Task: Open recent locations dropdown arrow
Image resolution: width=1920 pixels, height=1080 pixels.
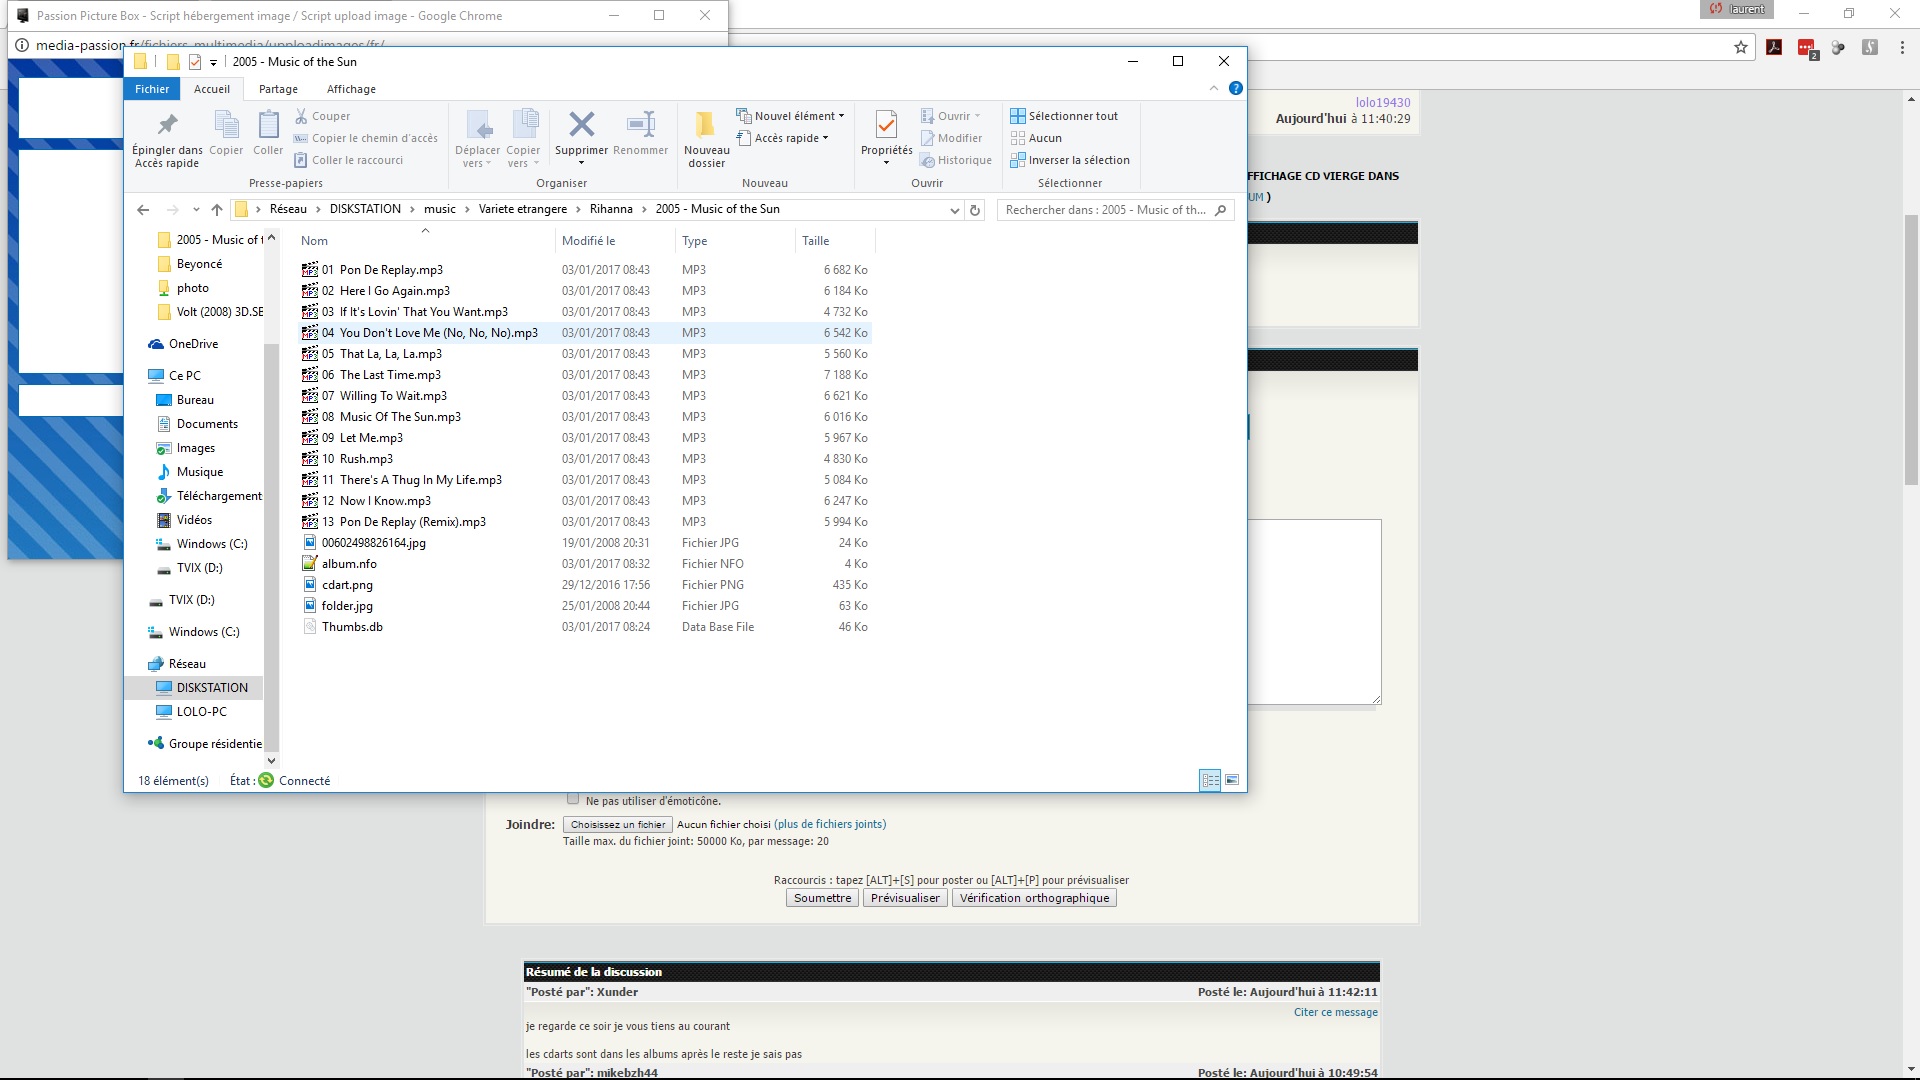Action: tap(196, 210)
